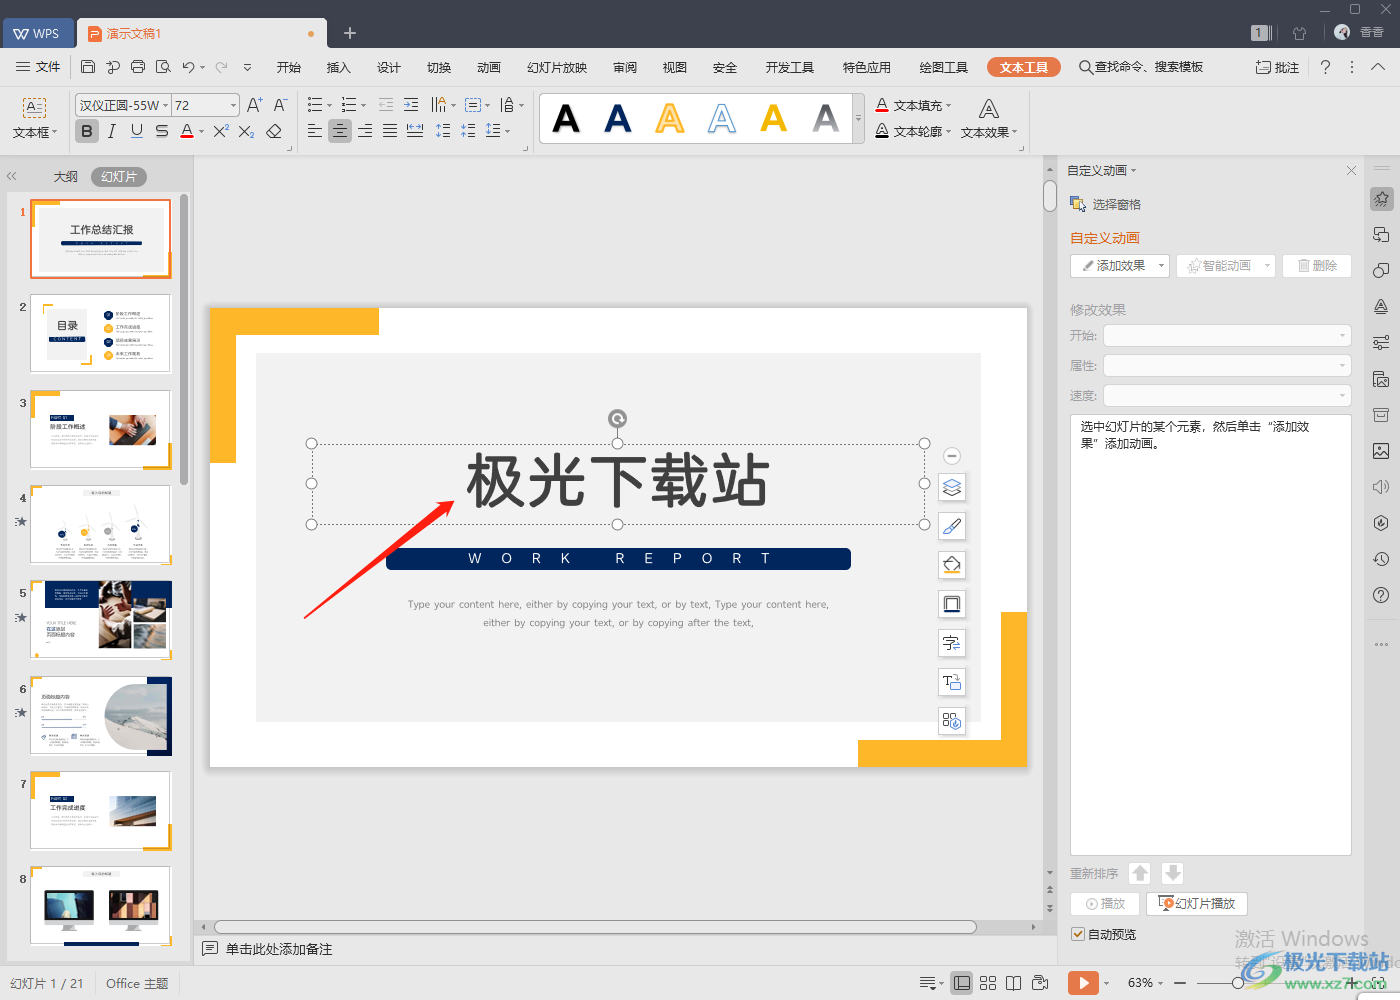Open the slide layout icon in floating toolbar
This screenshot has width=1400, height=1000.
point(951,603)
